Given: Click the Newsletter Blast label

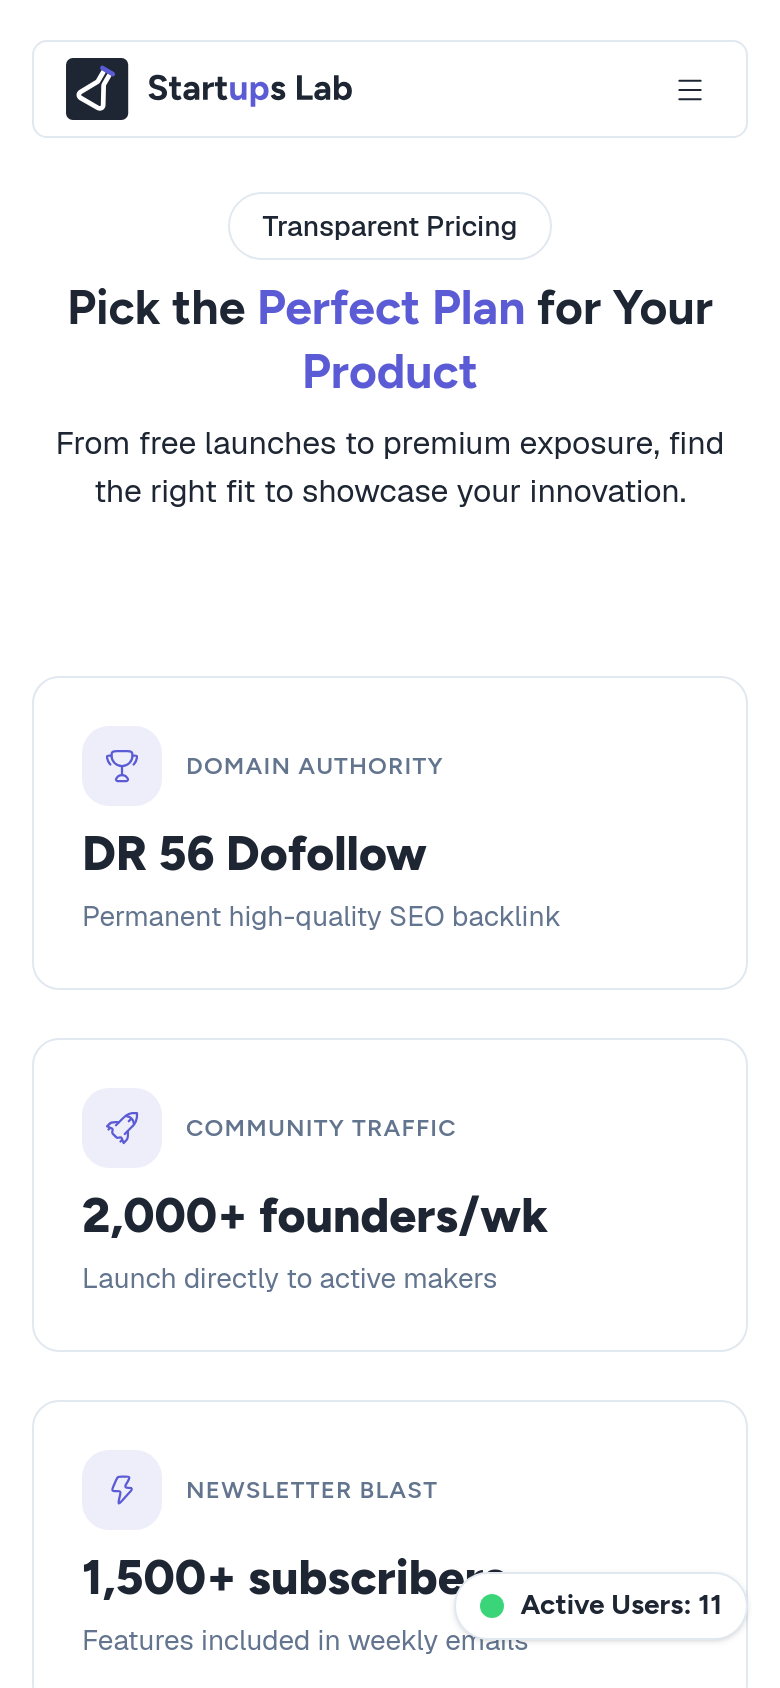Looking at the screenshot, I should coord(312,1490).
